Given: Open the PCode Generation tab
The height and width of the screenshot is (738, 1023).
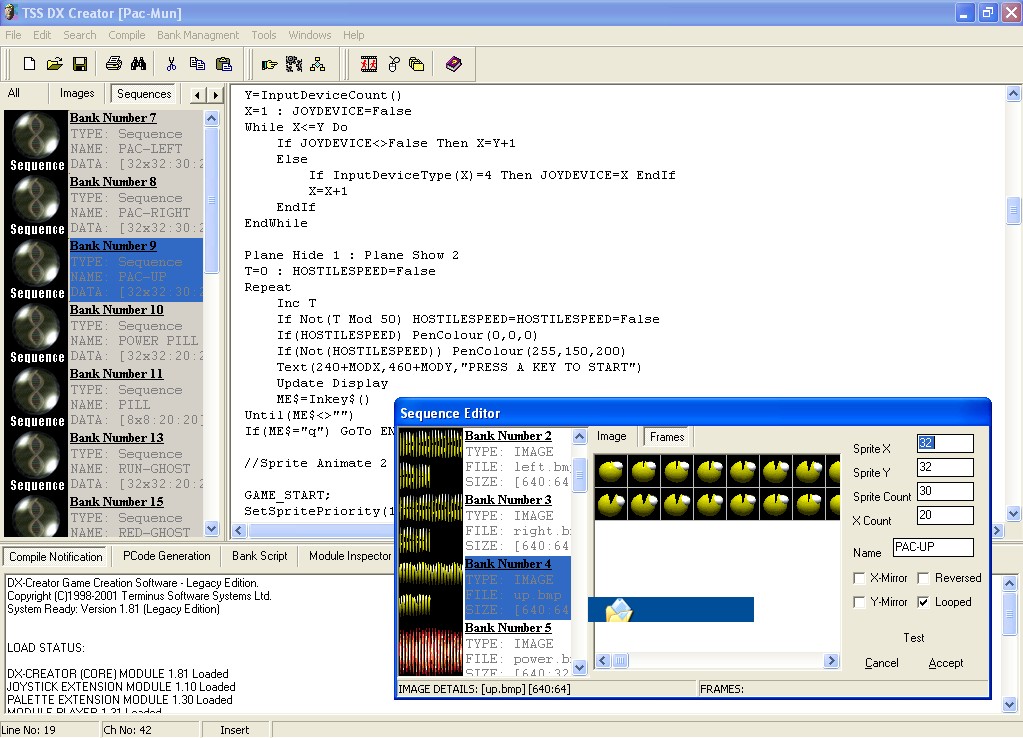Looking at the screenshot, I should [x=167, y=556].
